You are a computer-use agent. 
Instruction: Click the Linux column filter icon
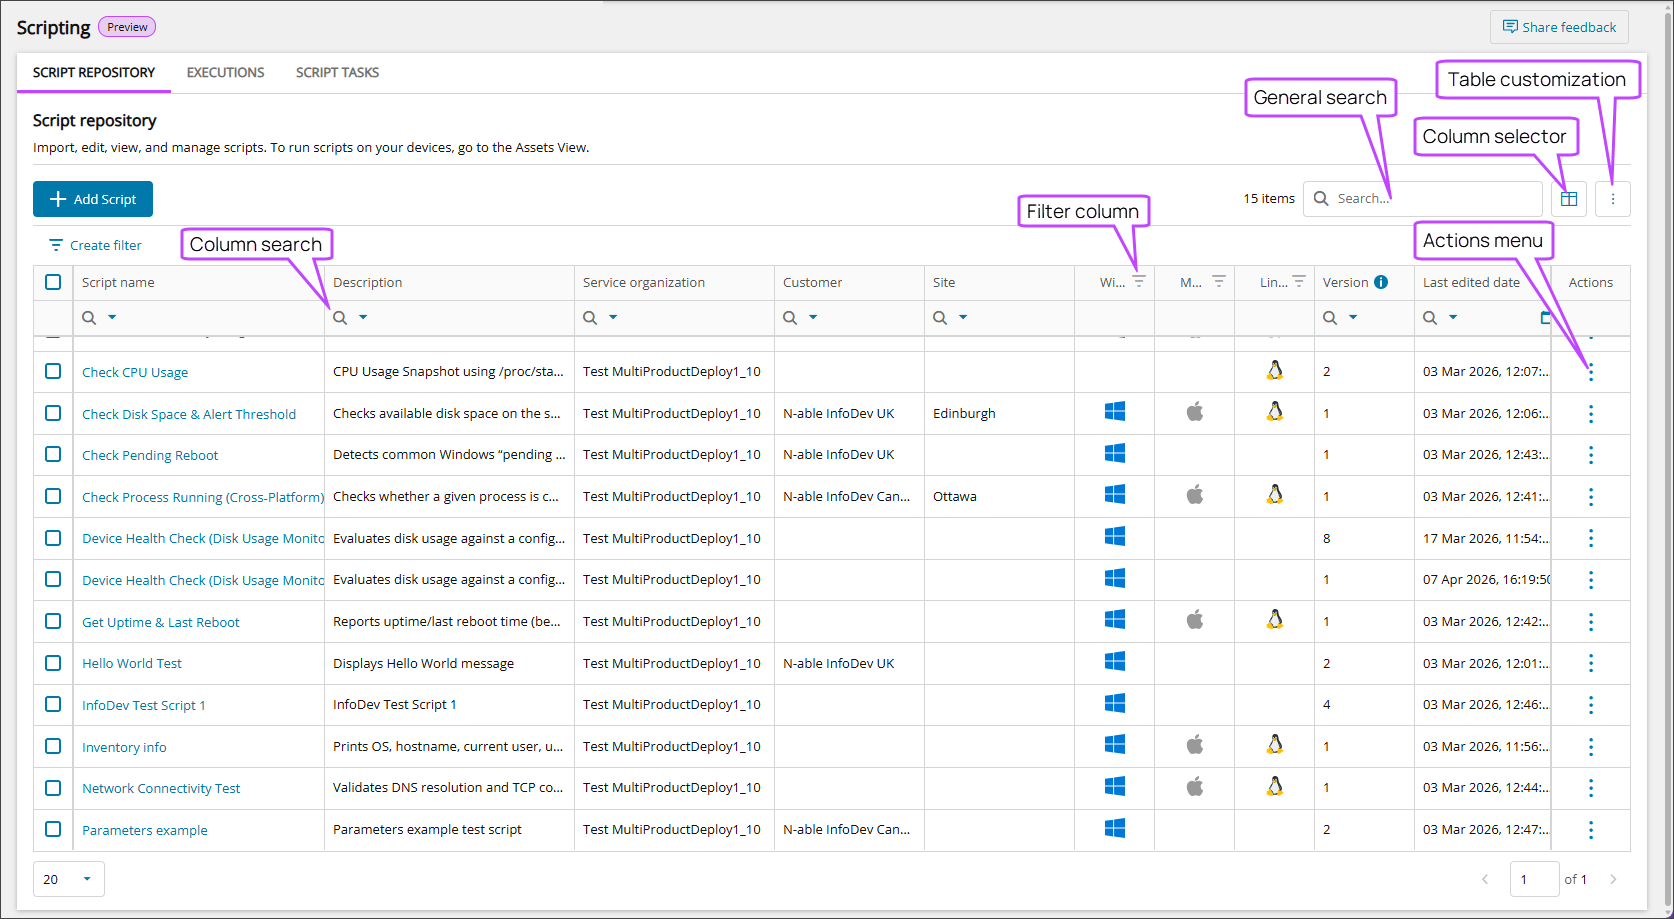1299,282
